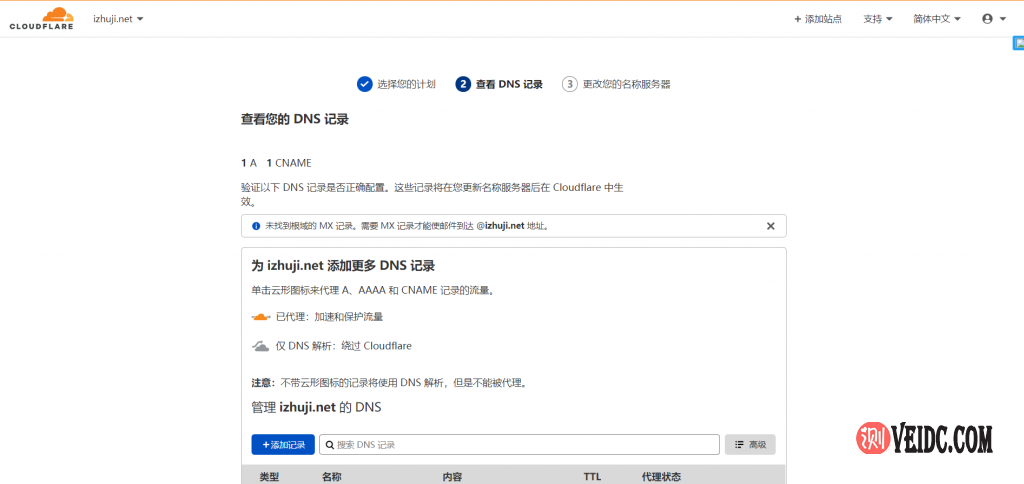The image size is (1024, 484).
Task: Open the user account menu icon
Action: (x=993, y=19)
